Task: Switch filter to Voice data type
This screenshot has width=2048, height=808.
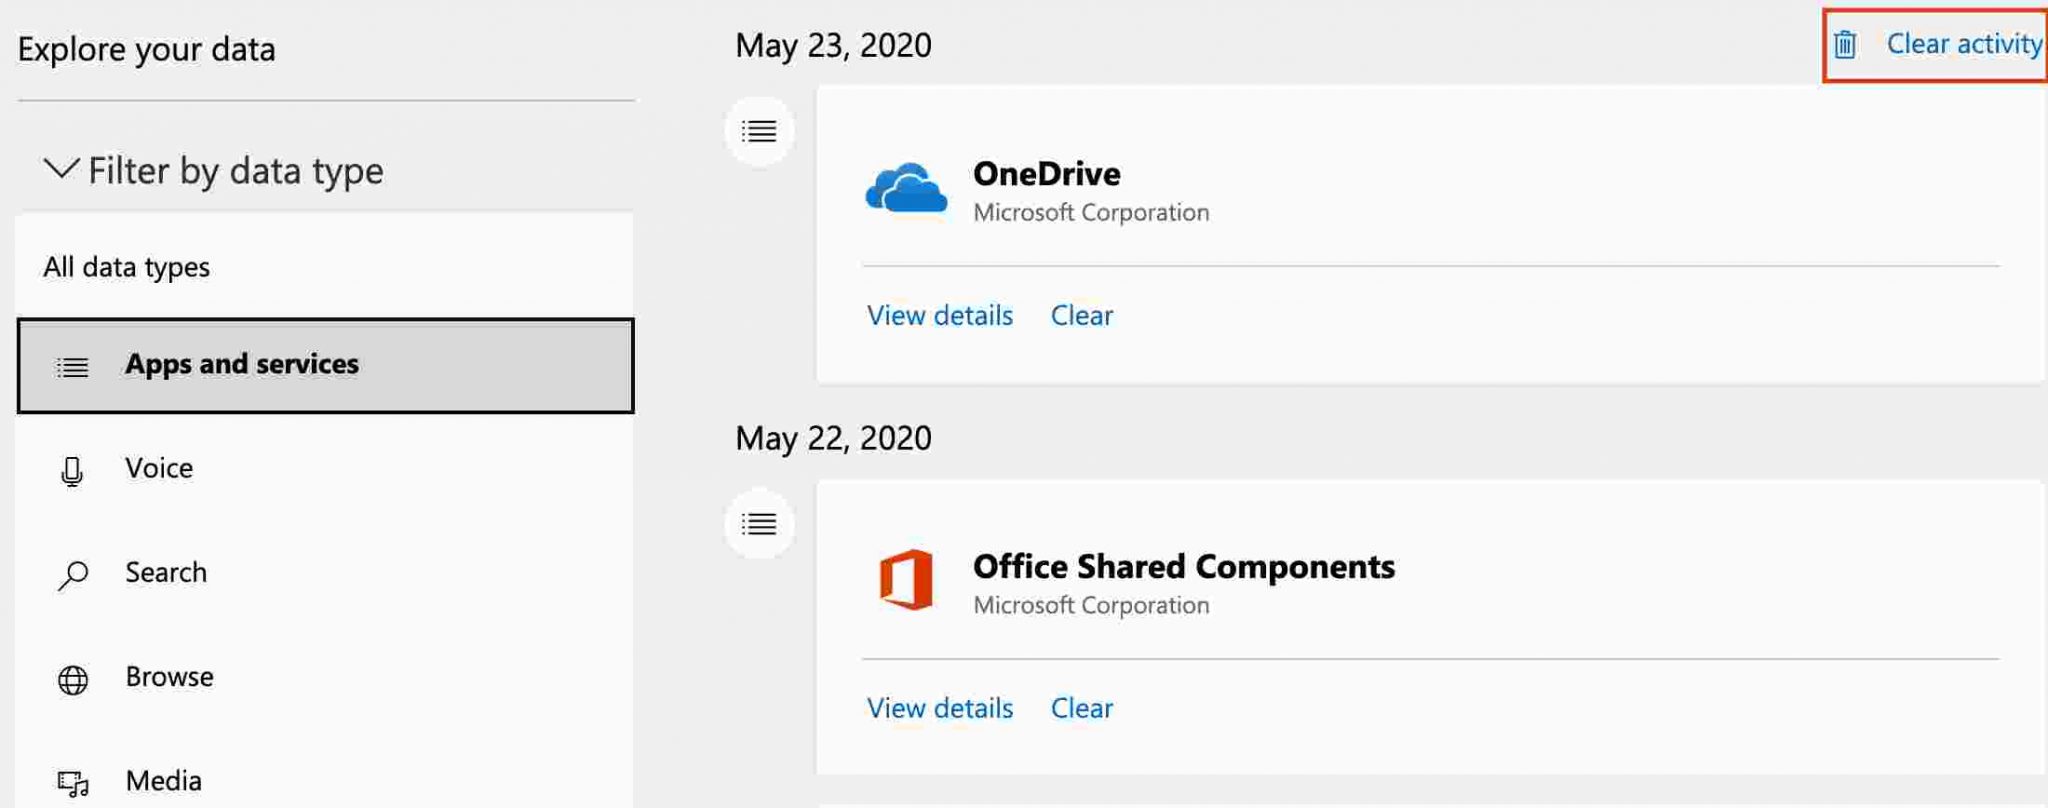Action: [x=159, y=470]
